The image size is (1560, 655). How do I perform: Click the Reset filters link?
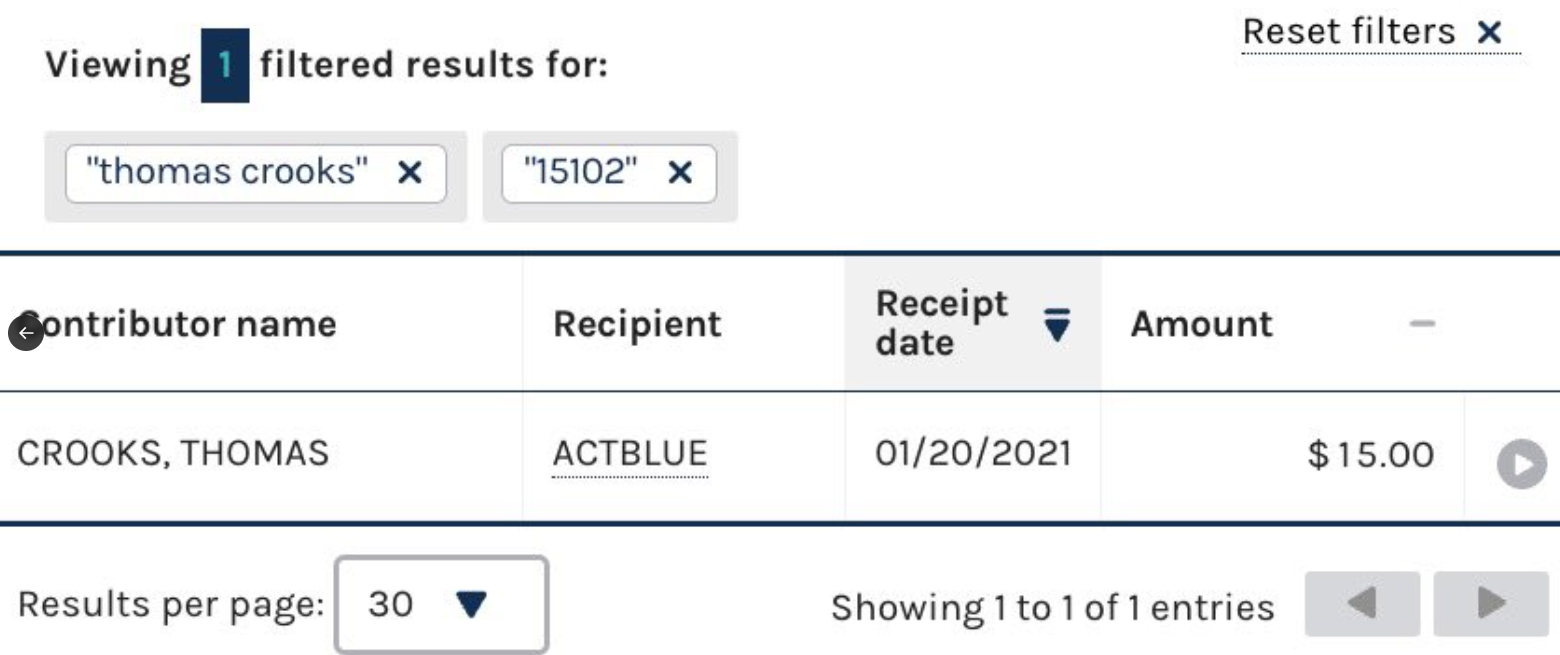click(1348, 32)
